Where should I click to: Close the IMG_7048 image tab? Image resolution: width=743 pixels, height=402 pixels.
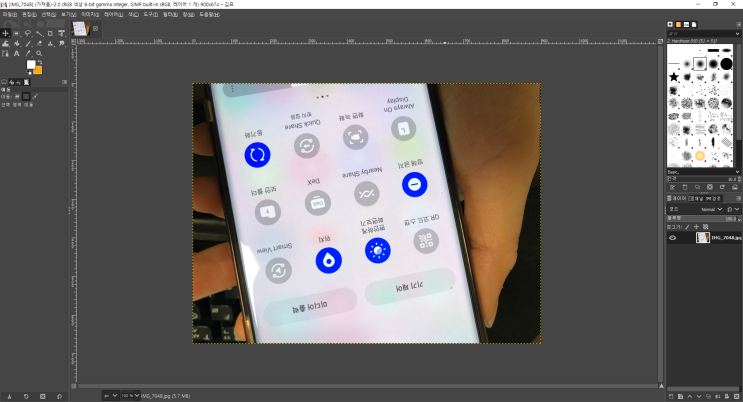click(95, 28)
